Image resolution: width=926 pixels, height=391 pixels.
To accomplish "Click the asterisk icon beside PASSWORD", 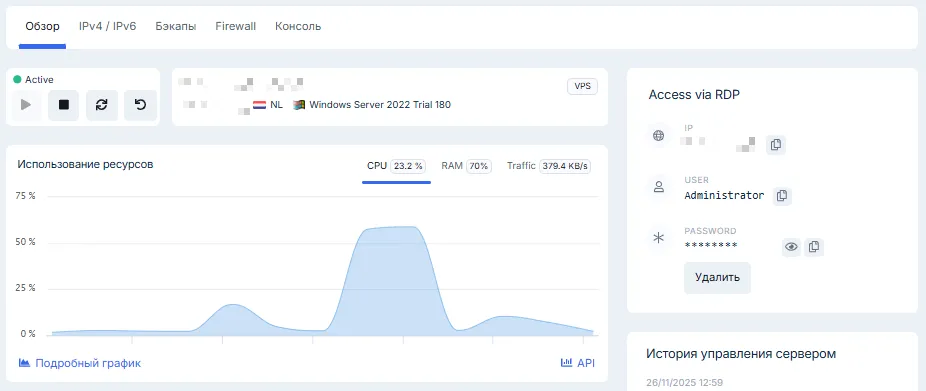I will (x=658, y=238).
